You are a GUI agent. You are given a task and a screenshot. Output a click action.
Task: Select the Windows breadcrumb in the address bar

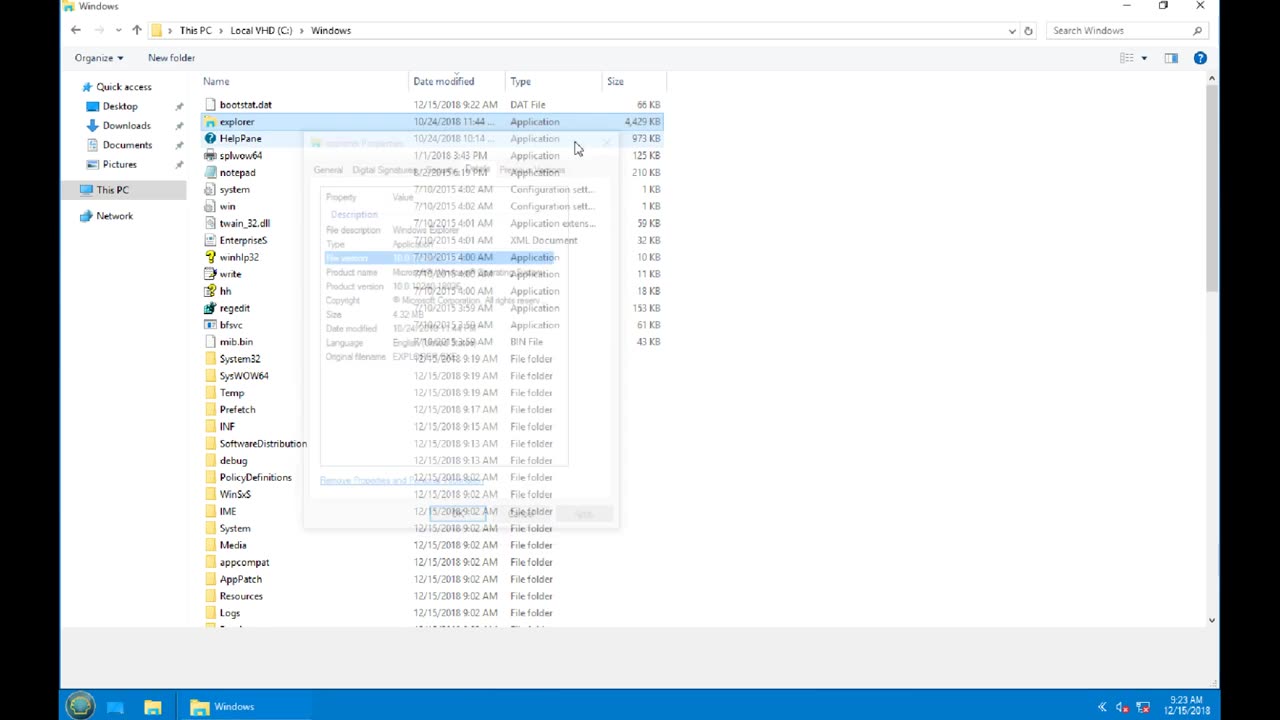click(331, 30)
